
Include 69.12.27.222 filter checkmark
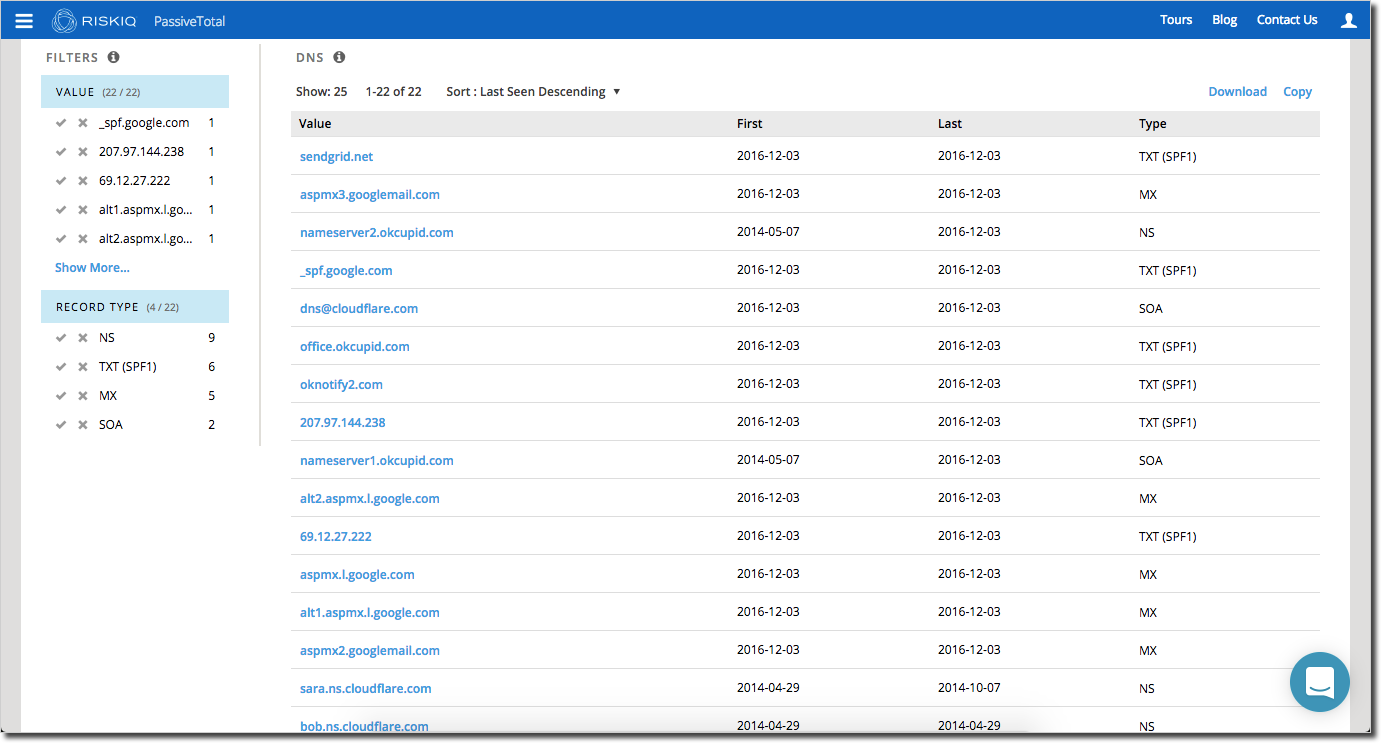[x=61, y=181]
